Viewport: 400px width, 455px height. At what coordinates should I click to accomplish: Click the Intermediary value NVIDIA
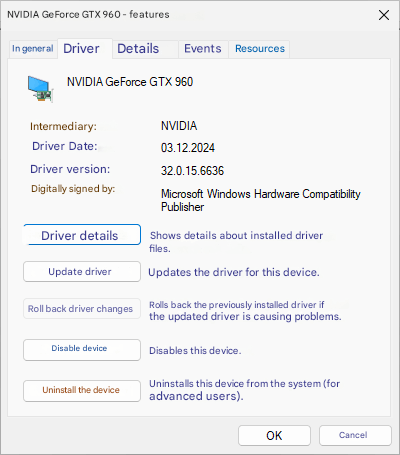point(179,126)
